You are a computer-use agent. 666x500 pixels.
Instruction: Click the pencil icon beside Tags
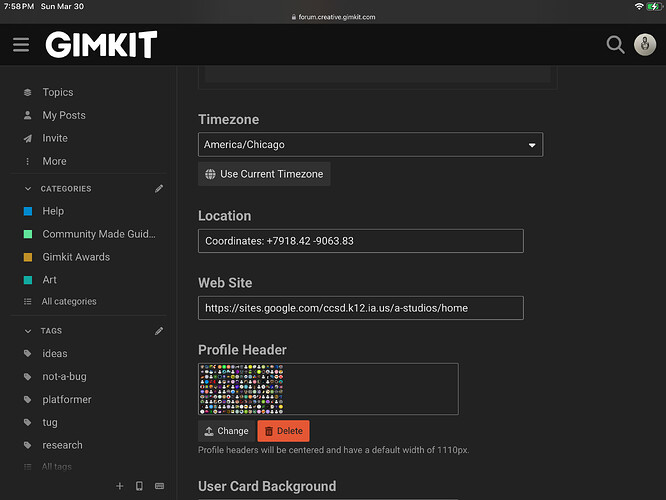159,330
